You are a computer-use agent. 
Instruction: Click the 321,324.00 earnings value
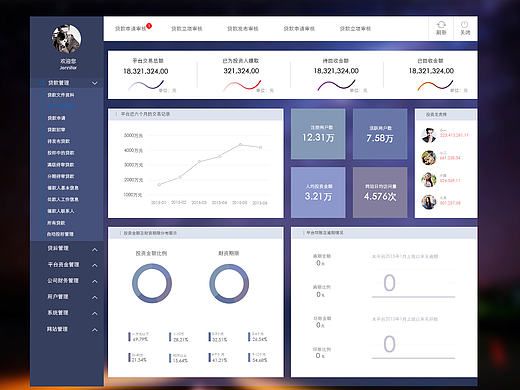(x=241, y=71)
